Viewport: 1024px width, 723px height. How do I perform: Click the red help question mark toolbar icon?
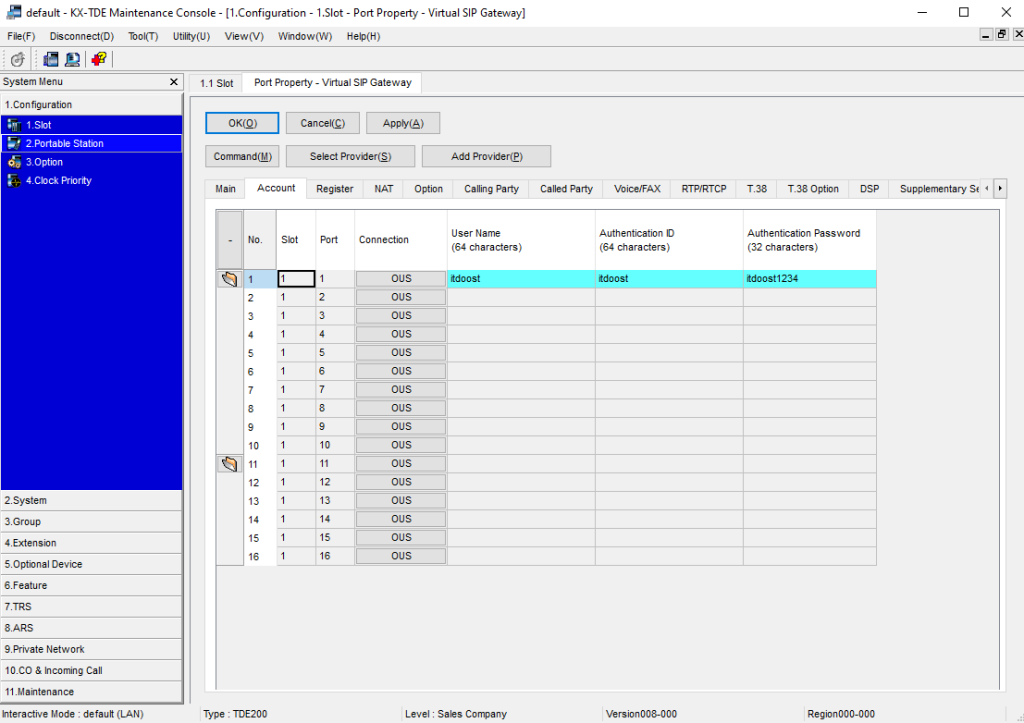coord(99,59)
